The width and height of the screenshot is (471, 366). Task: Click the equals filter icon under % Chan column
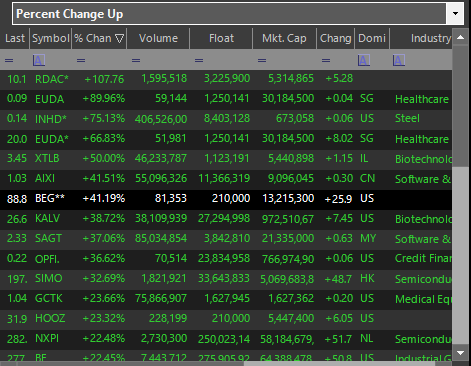[81, 61]
